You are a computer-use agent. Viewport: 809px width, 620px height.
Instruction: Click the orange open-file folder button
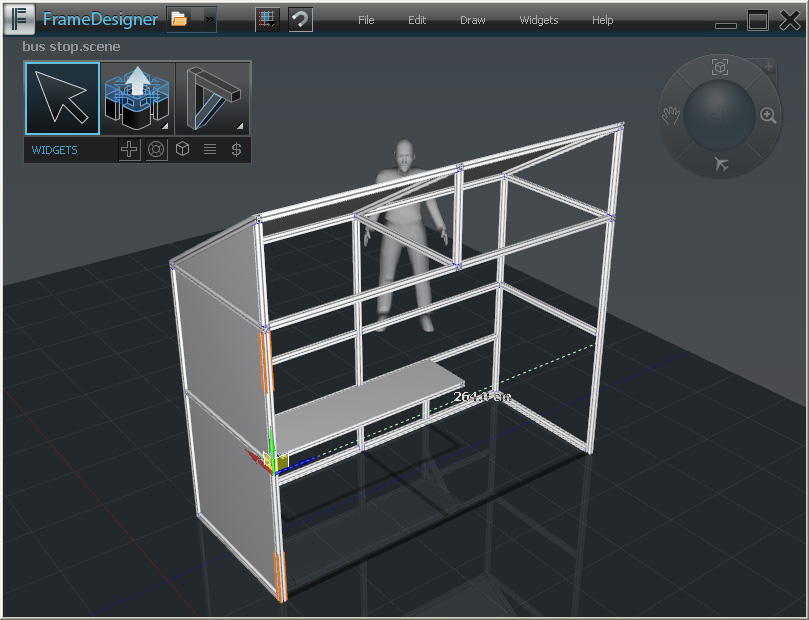(x=178, y=20)
